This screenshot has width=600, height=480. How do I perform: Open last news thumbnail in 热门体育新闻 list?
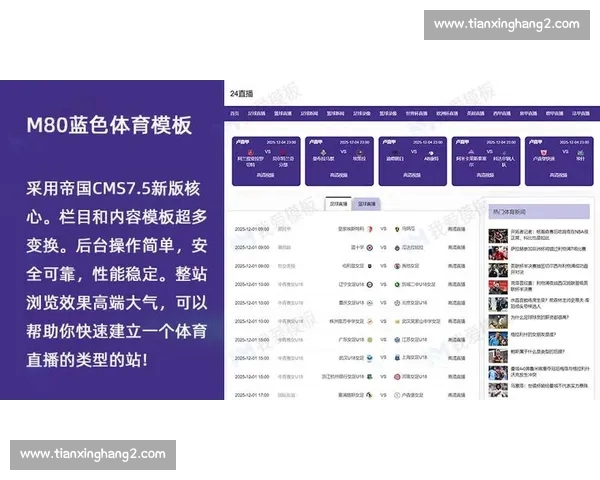pyautogui.click(x=498, y=390)
